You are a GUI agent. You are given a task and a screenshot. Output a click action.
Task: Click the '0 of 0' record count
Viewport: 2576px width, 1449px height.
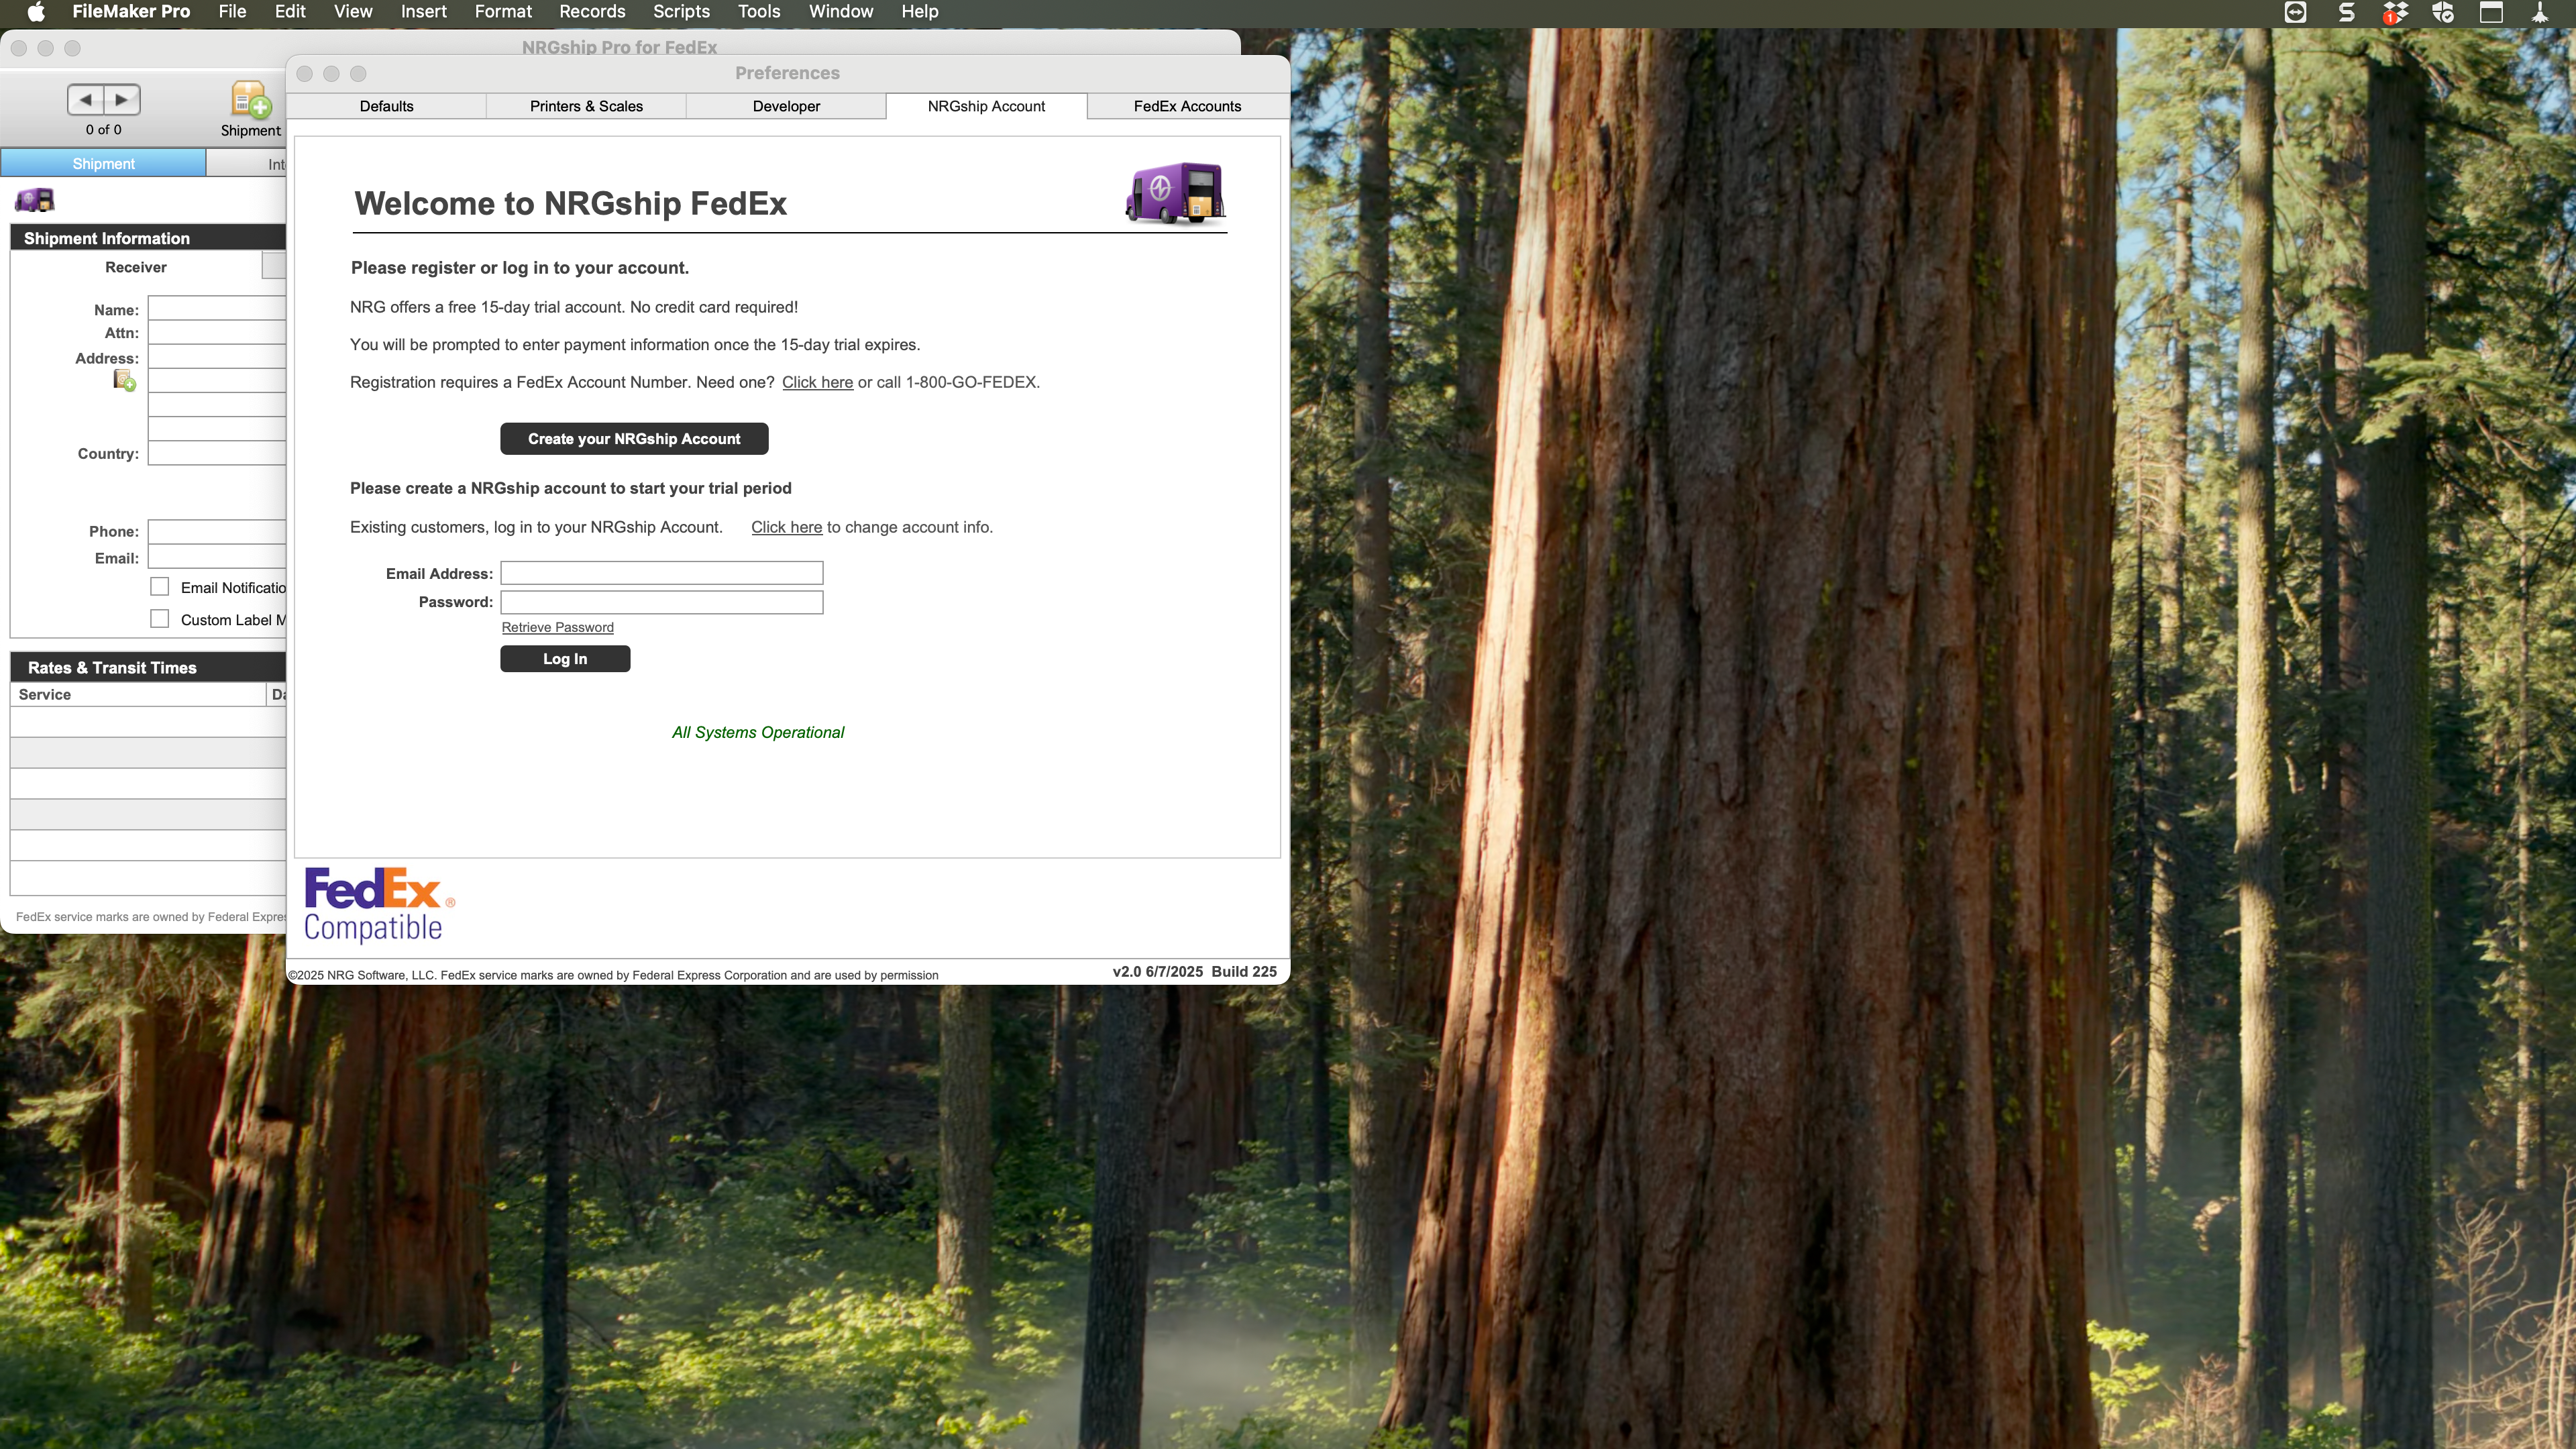click(x=103, y=130)
